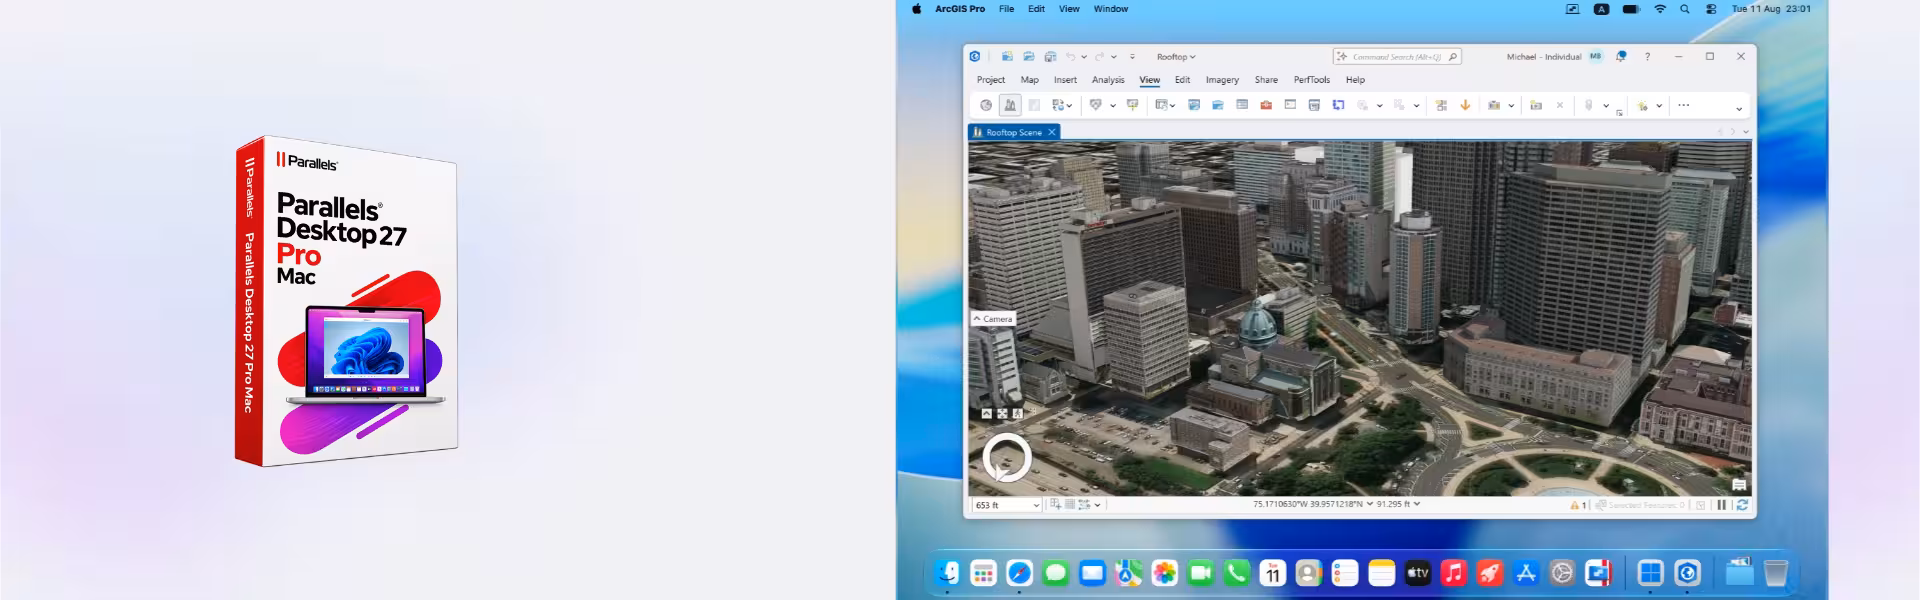Viewport: 1920px width, 600px height.
Task: Open the undo history dropdown arrow
Action: (1084, 57)
